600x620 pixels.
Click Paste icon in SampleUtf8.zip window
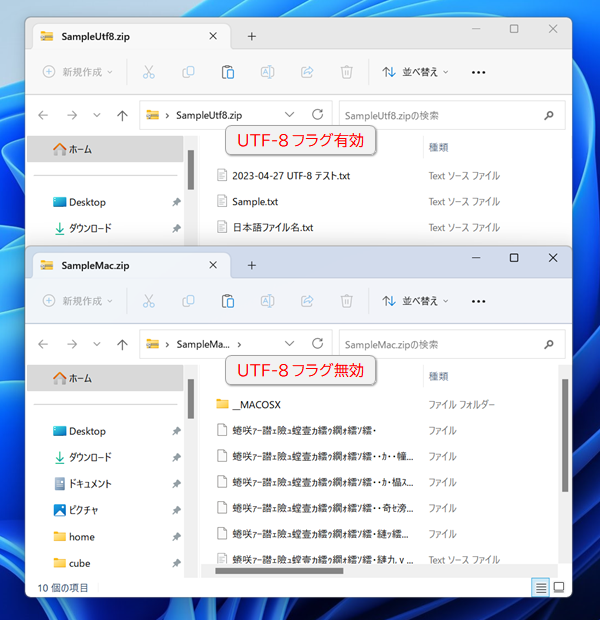[x=228, y=72]
